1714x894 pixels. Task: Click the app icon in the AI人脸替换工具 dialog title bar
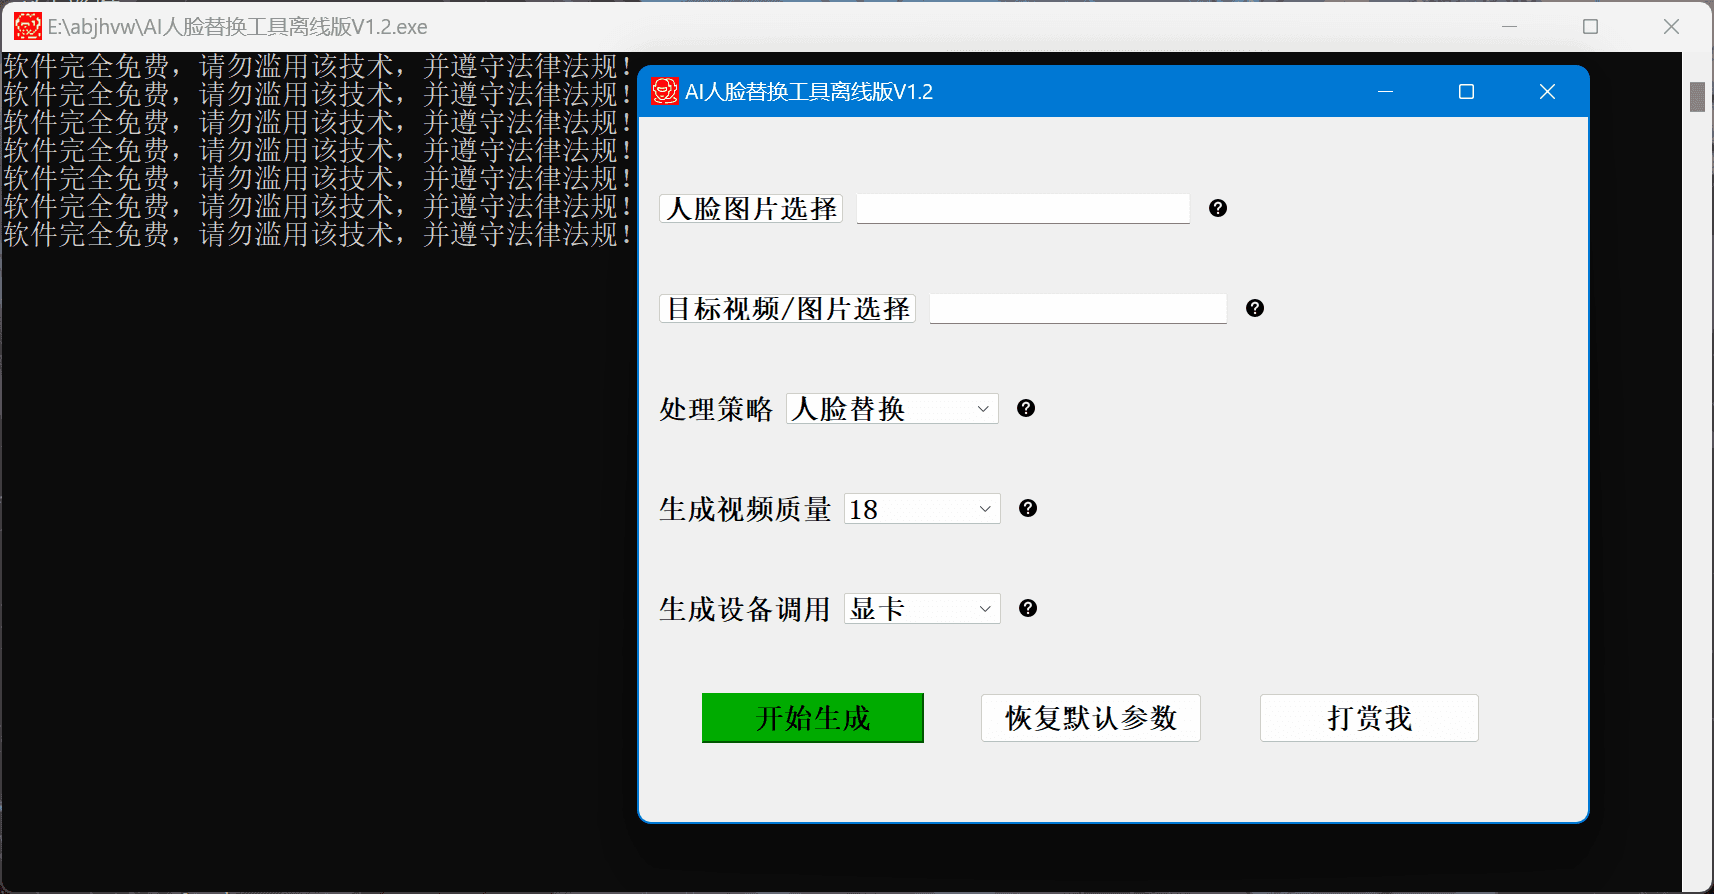pyautogui.click(x=665, y=92)
